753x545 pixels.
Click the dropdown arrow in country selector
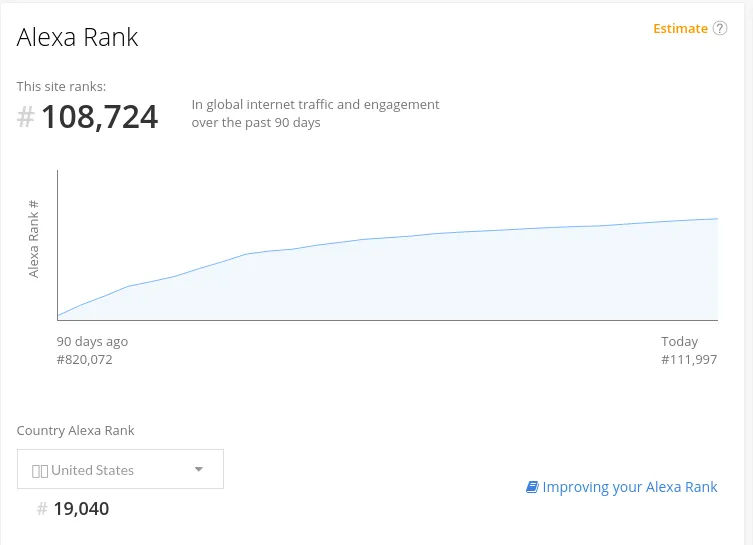click(x=199, y=469)
